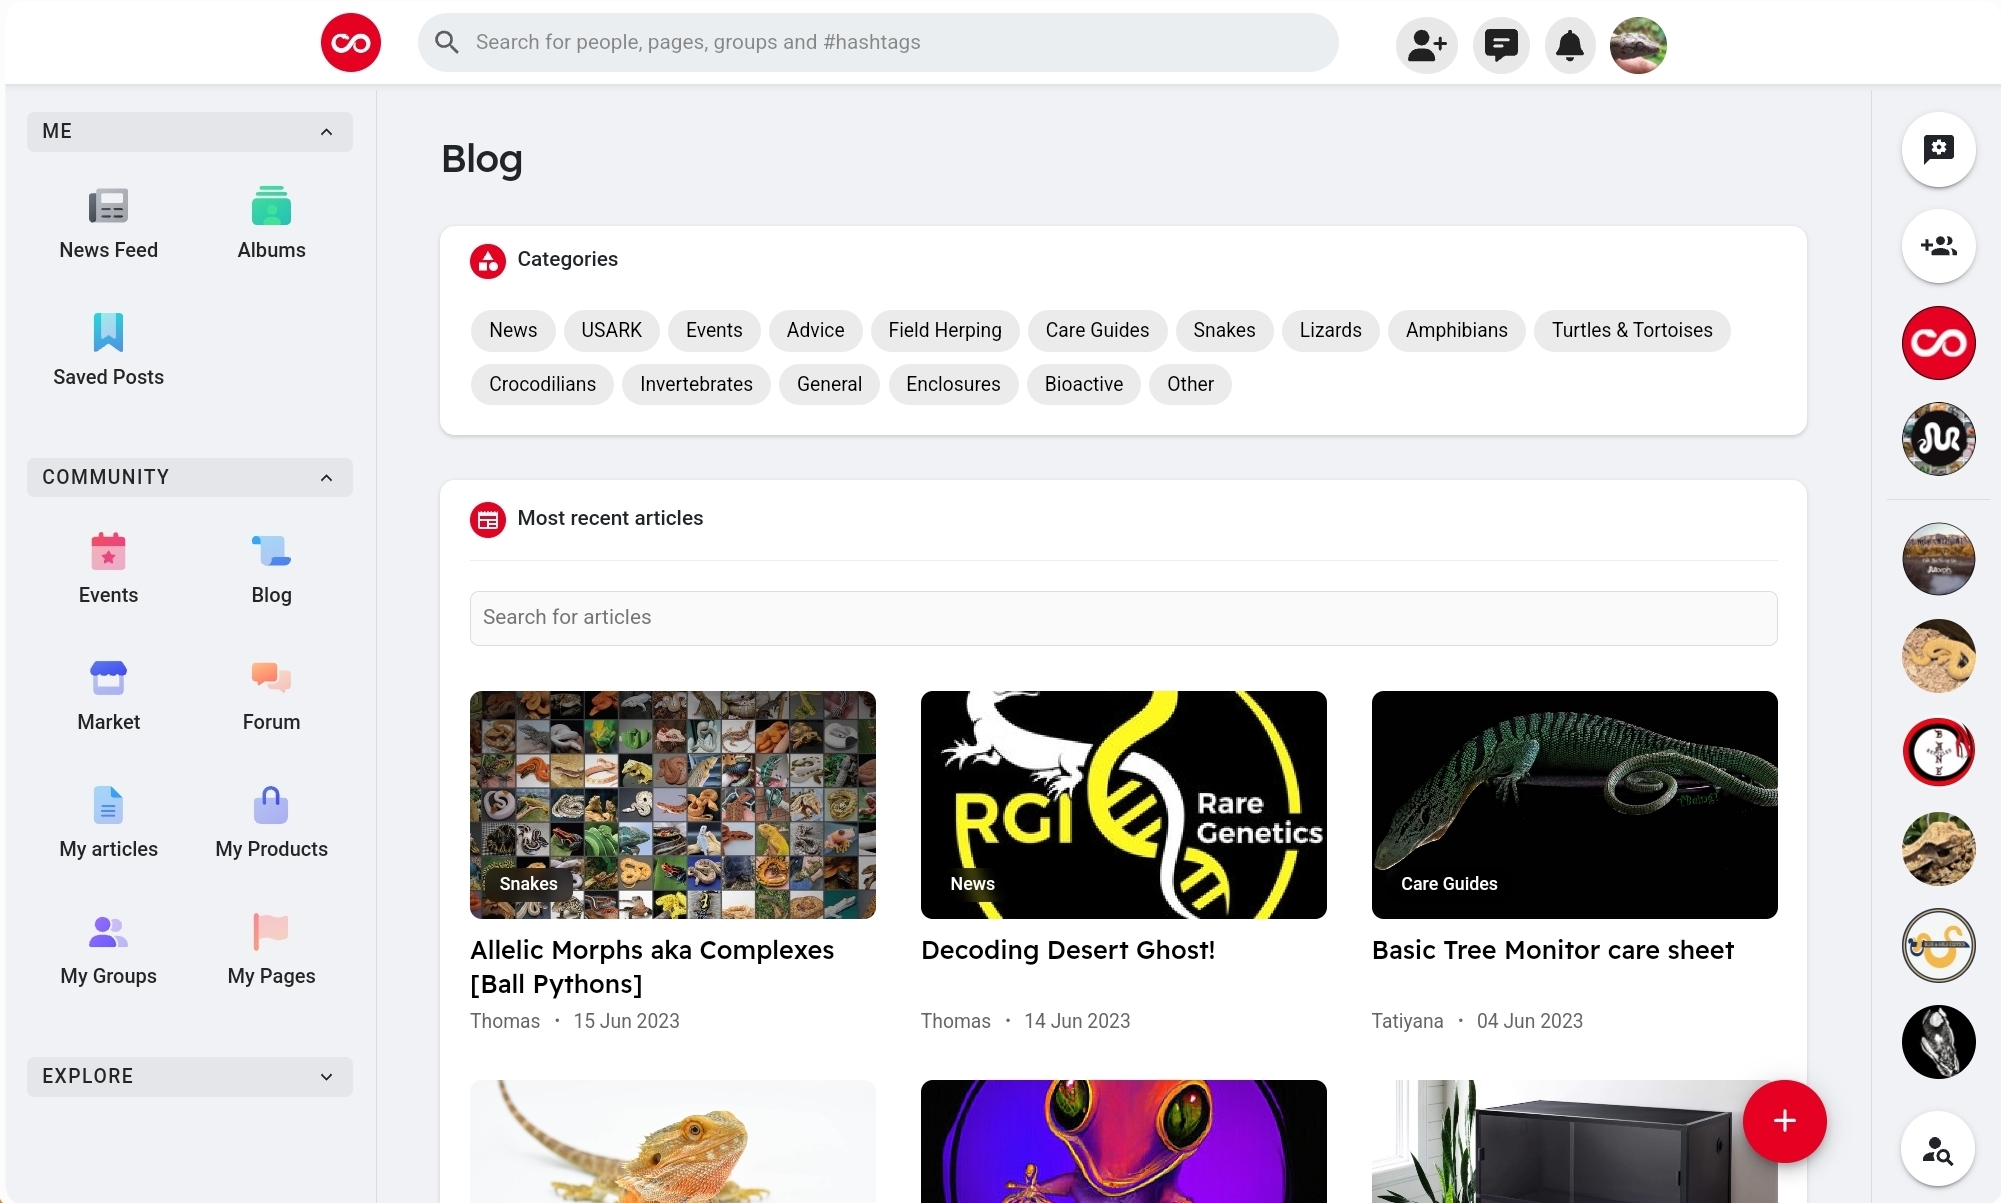Select the Bioactive category
The image size is (2001, 1203).
coord(1084,384)
